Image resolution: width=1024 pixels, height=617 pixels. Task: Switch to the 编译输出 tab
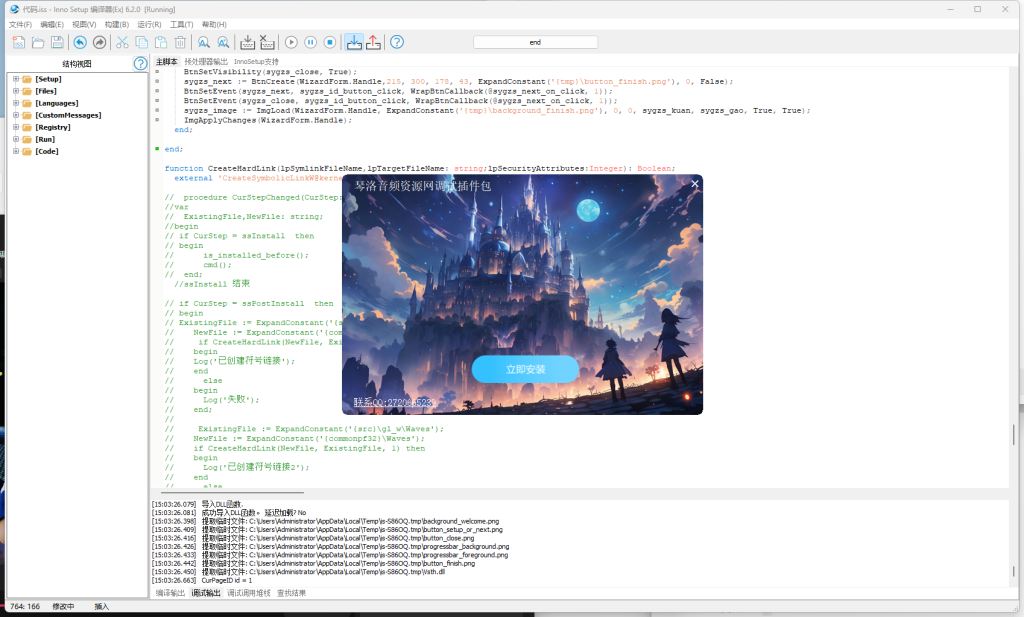170,593
